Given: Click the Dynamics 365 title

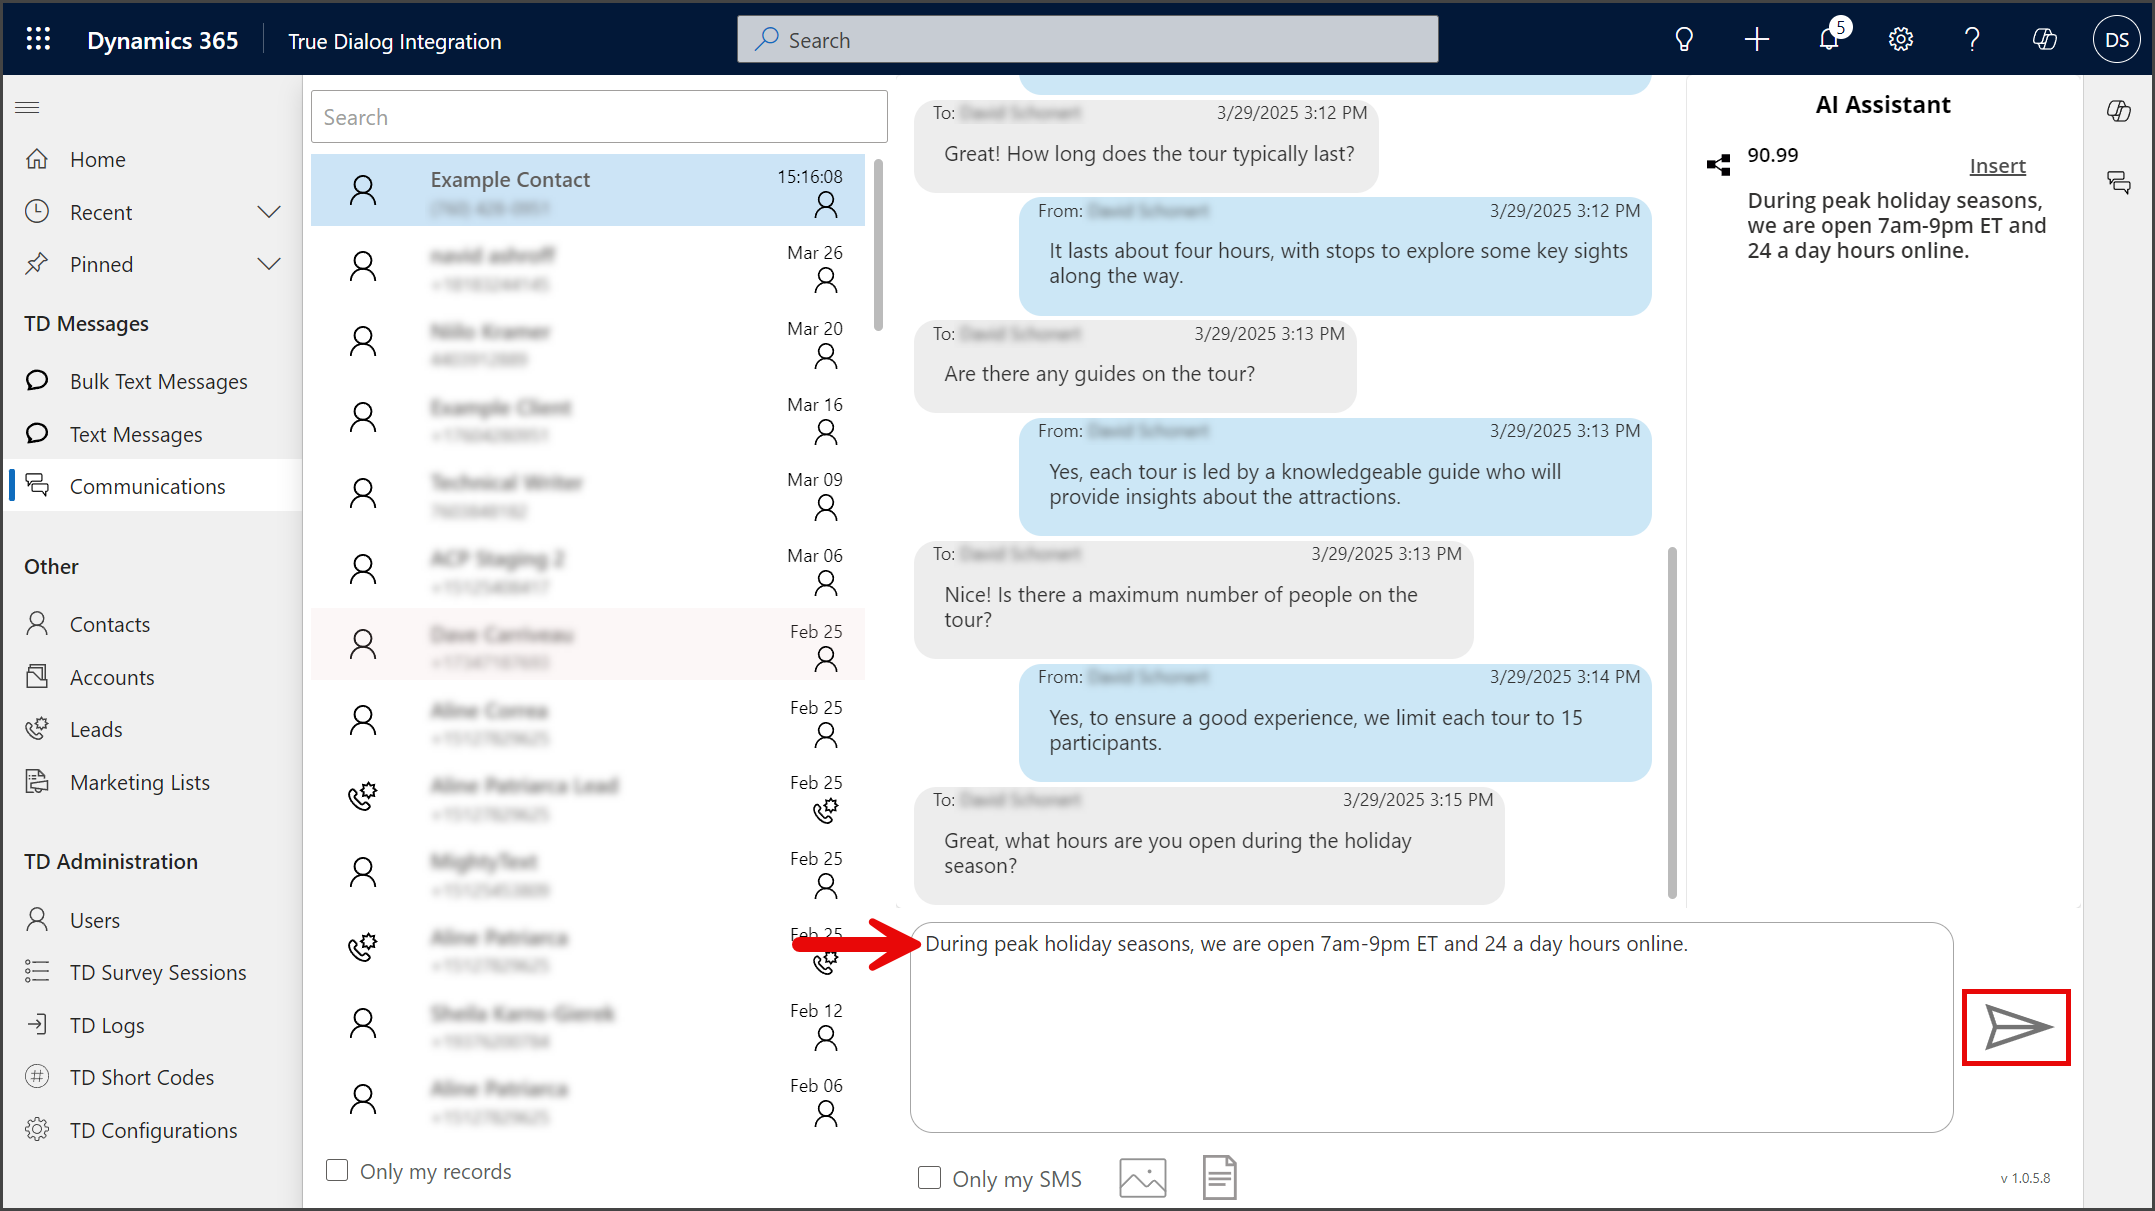Looking at the screenshot, I should (163, 41).
